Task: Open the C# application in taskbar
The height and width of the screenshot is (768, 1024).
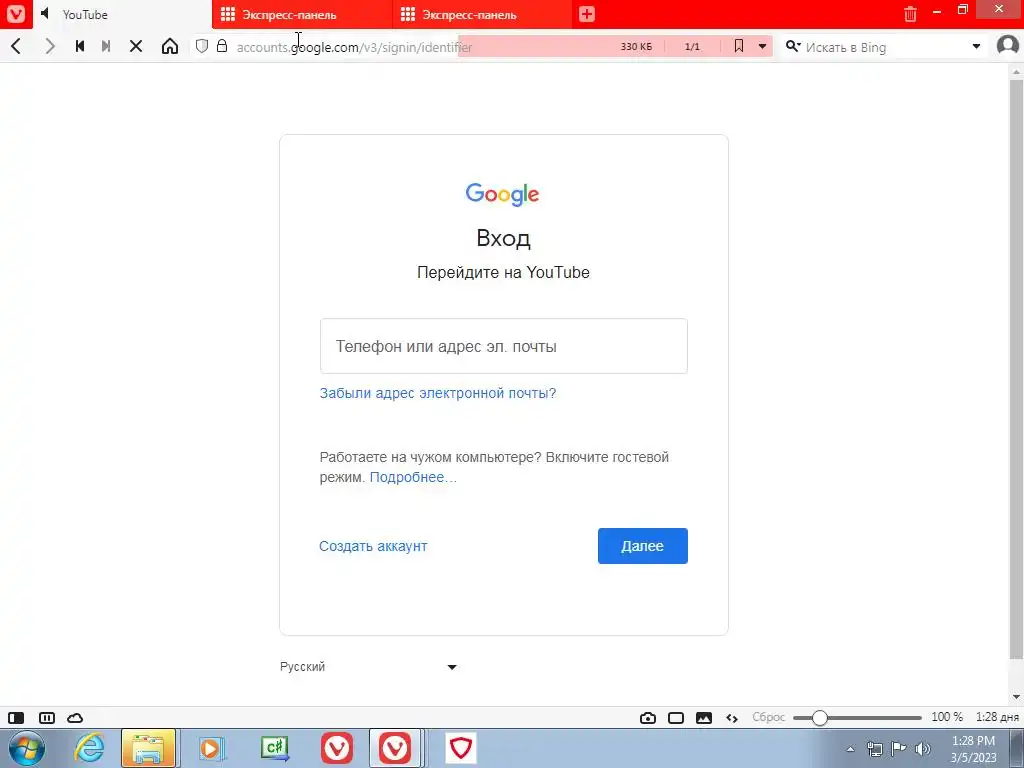Action: click(274, 748)
